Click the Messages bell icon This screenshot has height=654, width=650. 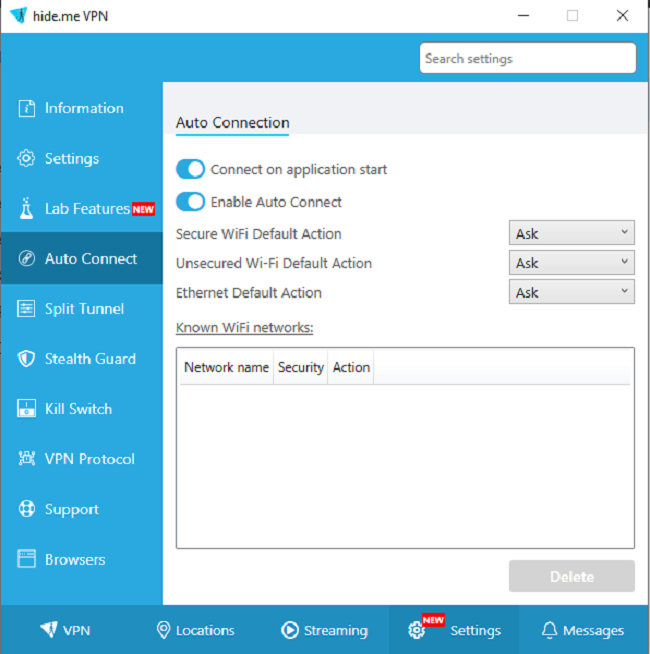tap(549, 630)
